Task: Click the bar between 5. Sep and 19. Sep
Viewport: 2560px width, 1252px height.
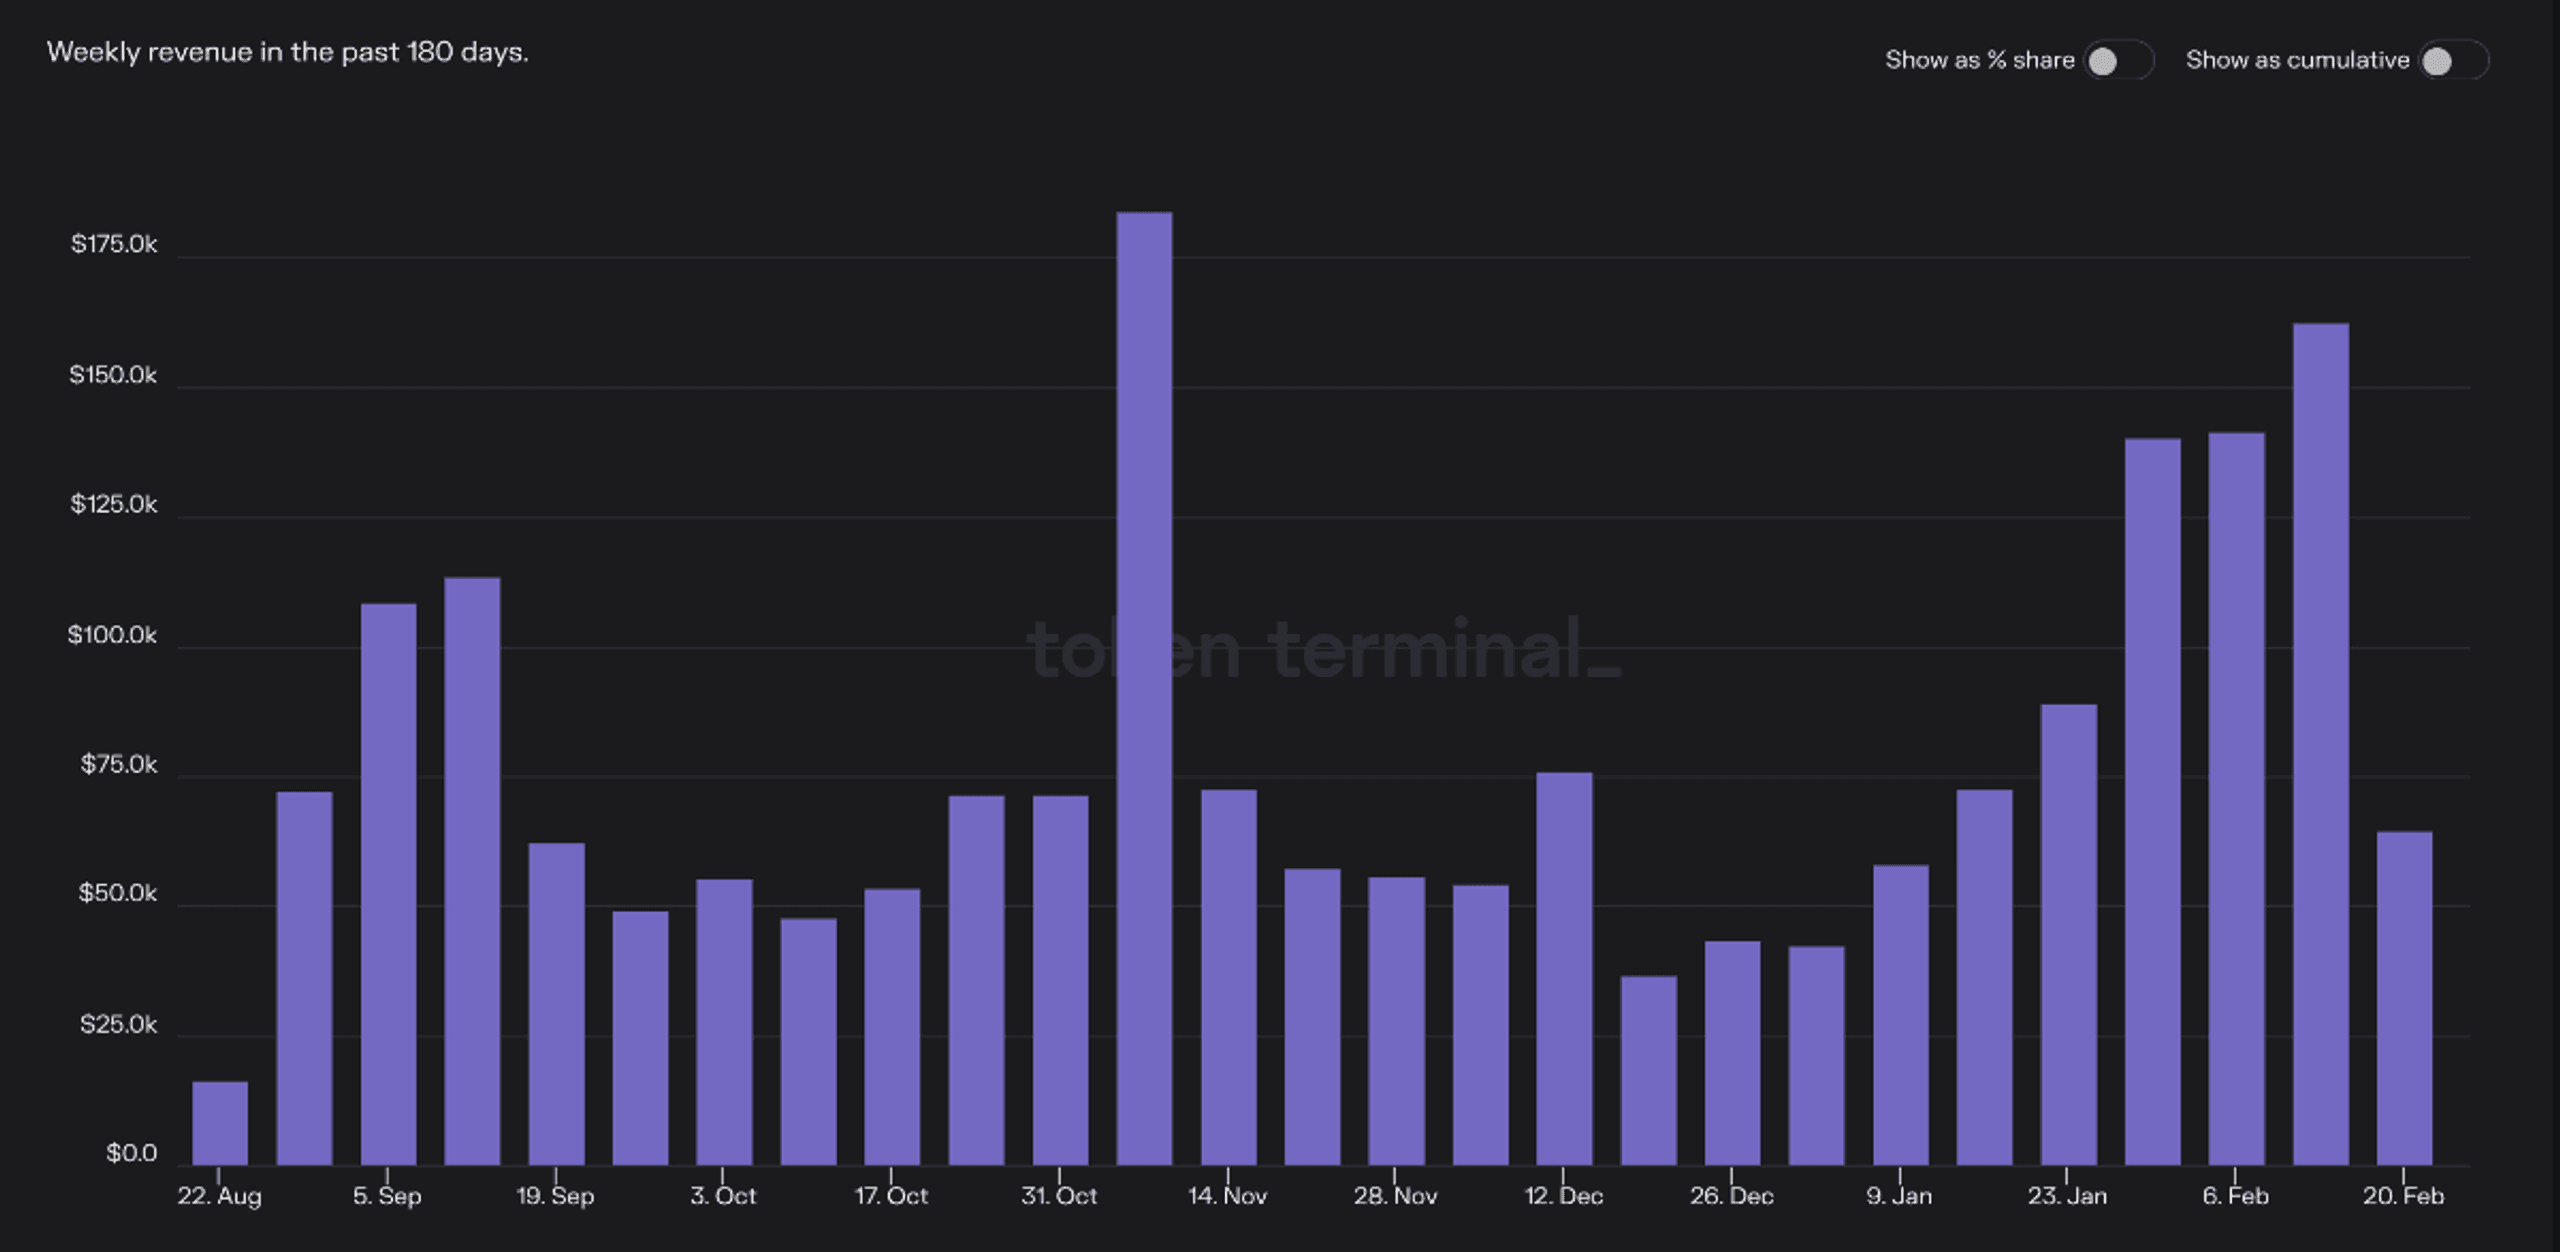Action: (472, 872)
